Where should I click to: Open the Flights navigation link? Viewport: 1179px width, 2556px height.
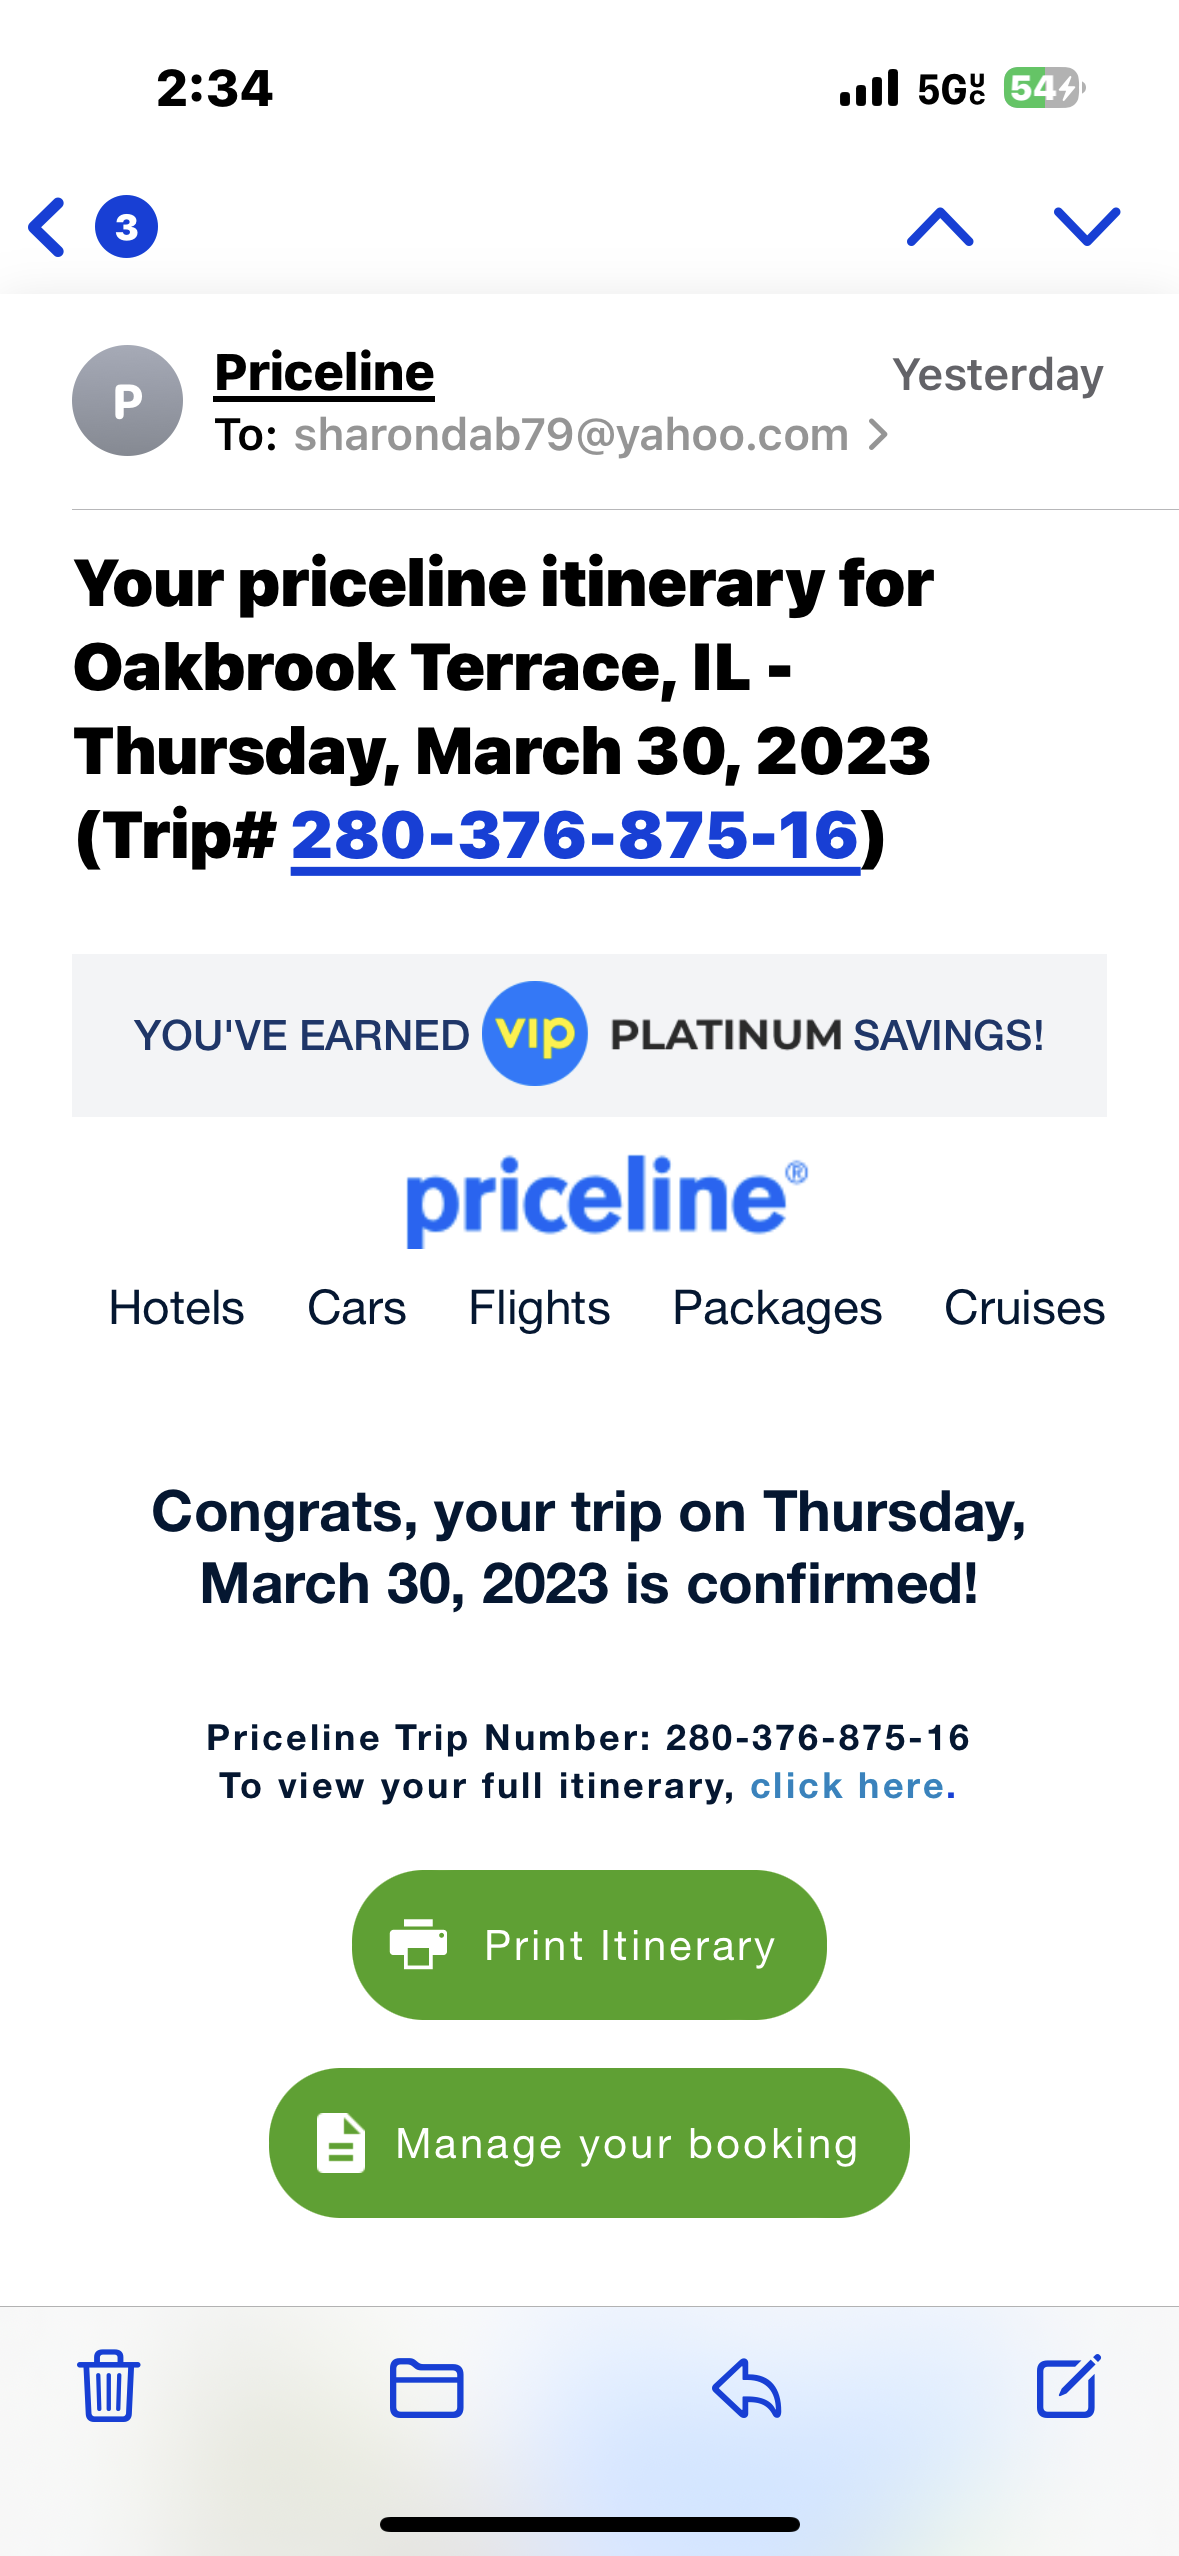[539, 1308]
